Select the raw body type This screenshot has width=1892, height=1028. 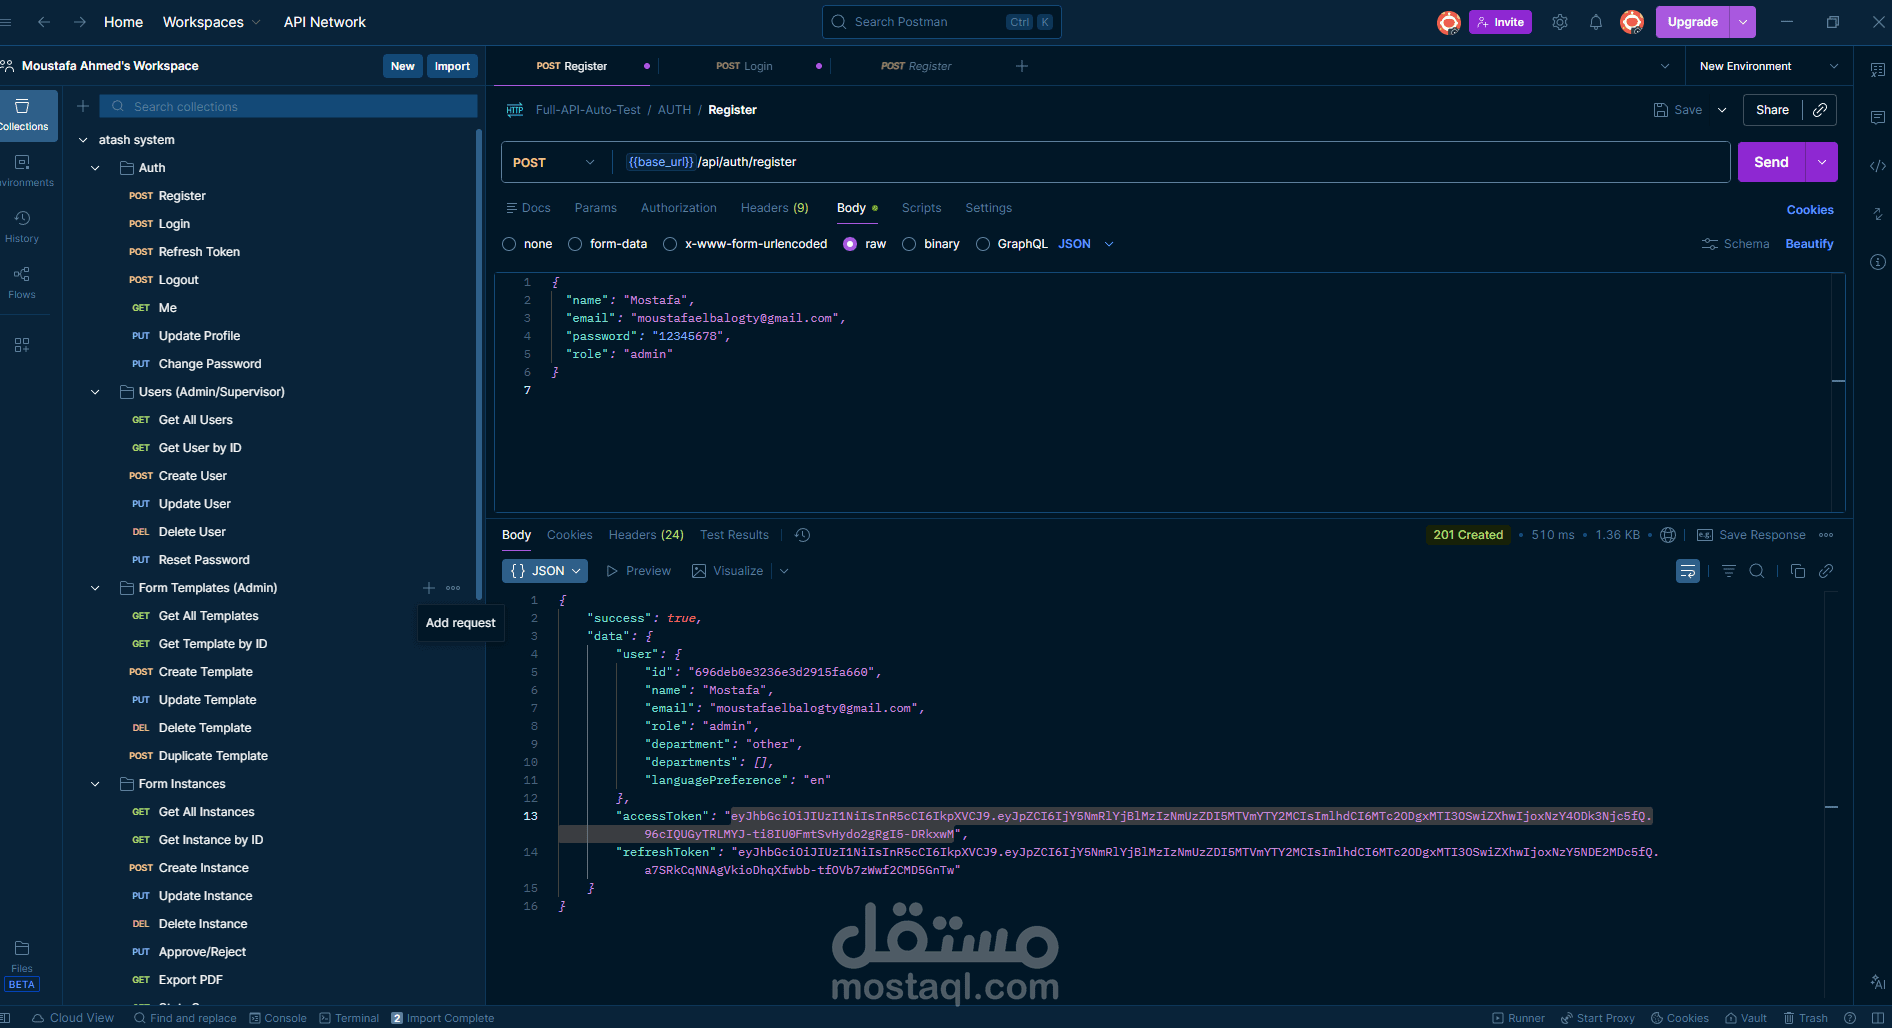[850, 244]
